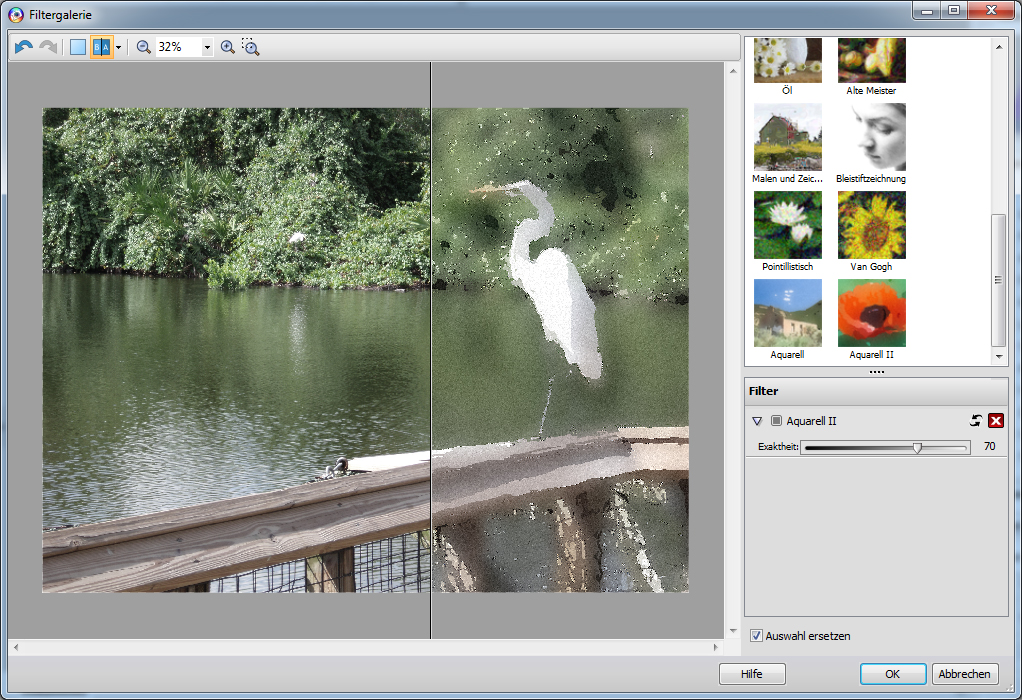The height and width of the screenshot is (700, 1022).
Task: Activate the zoom-to-selection tool
Action: pyautogui.click(x=250, y=47)
